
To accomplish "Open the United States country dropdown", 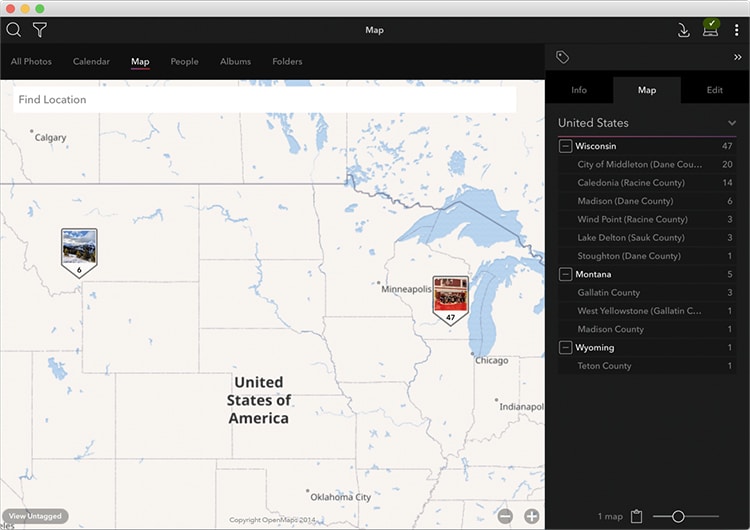I will pos(732,123).
